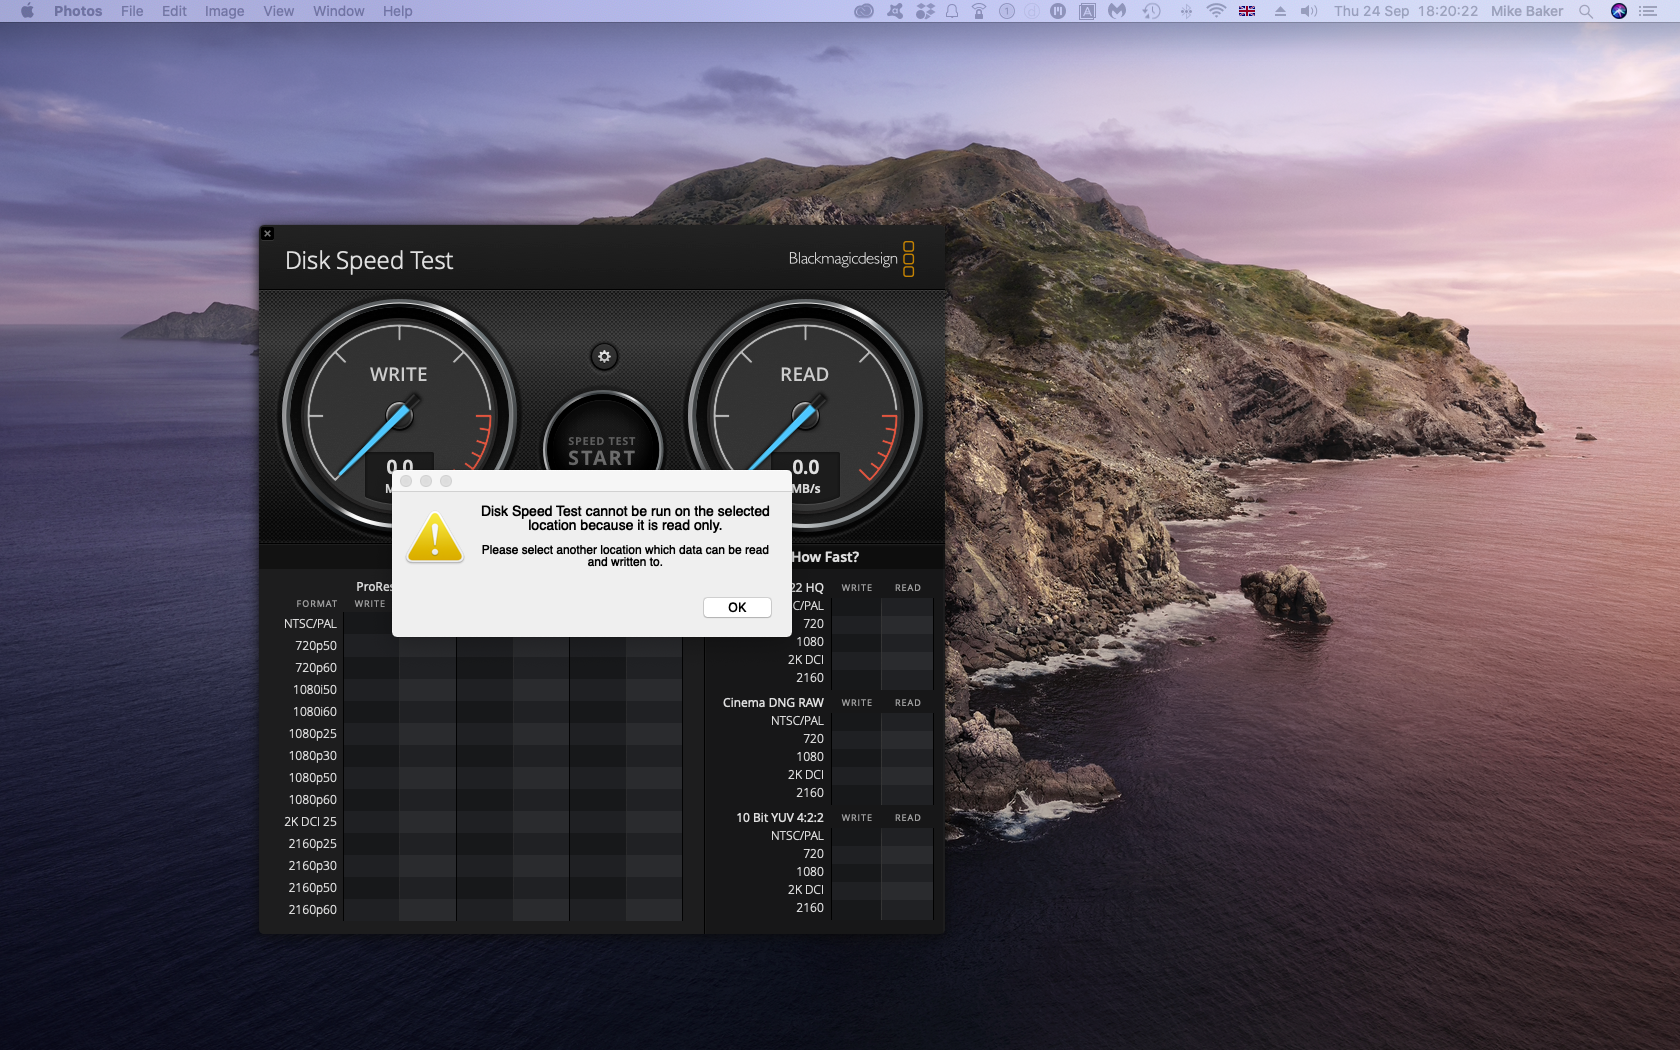Screen dimensions: 1680x1050
Task: Open the Mike Baker user menu
Action: tap(1527, 11)
